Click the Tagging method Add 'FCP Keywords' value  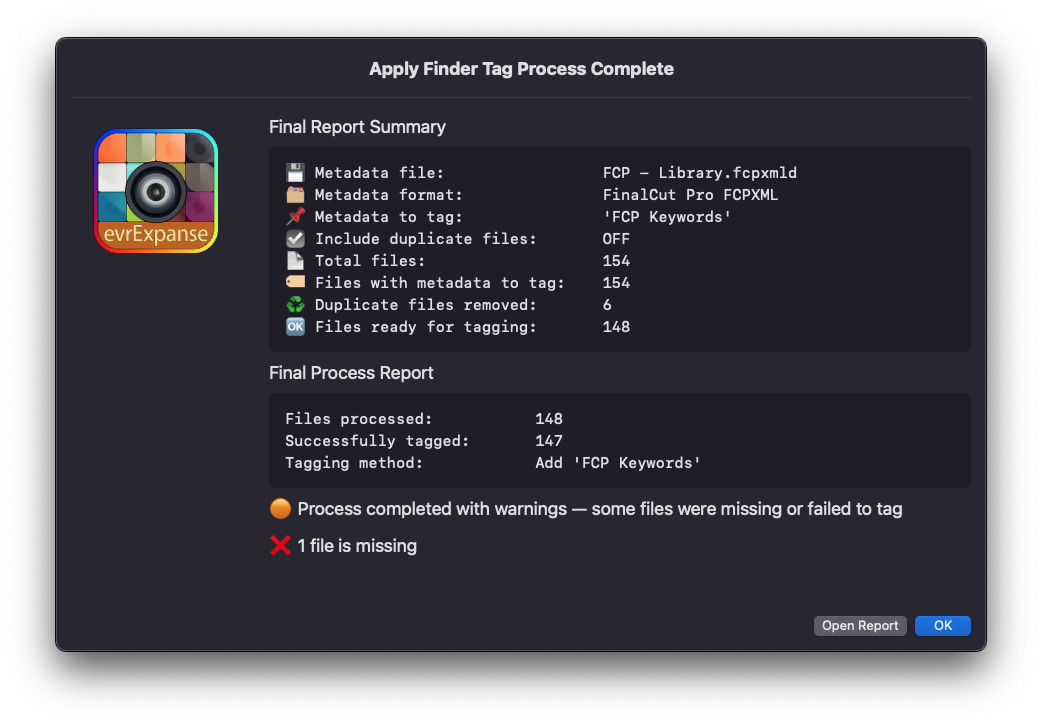point(618,463)
